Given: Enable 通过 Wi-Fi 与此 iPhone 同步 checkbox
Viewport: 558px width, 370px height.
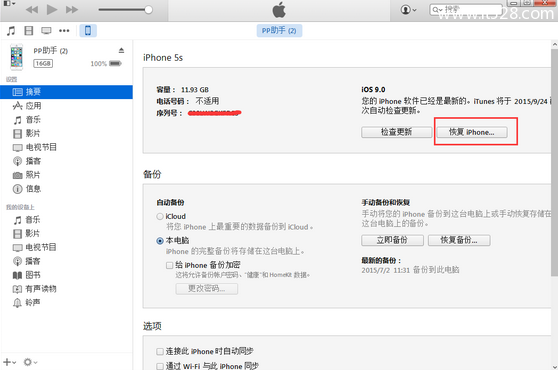Looking at the screenshot, I should (x=160, y=366).
